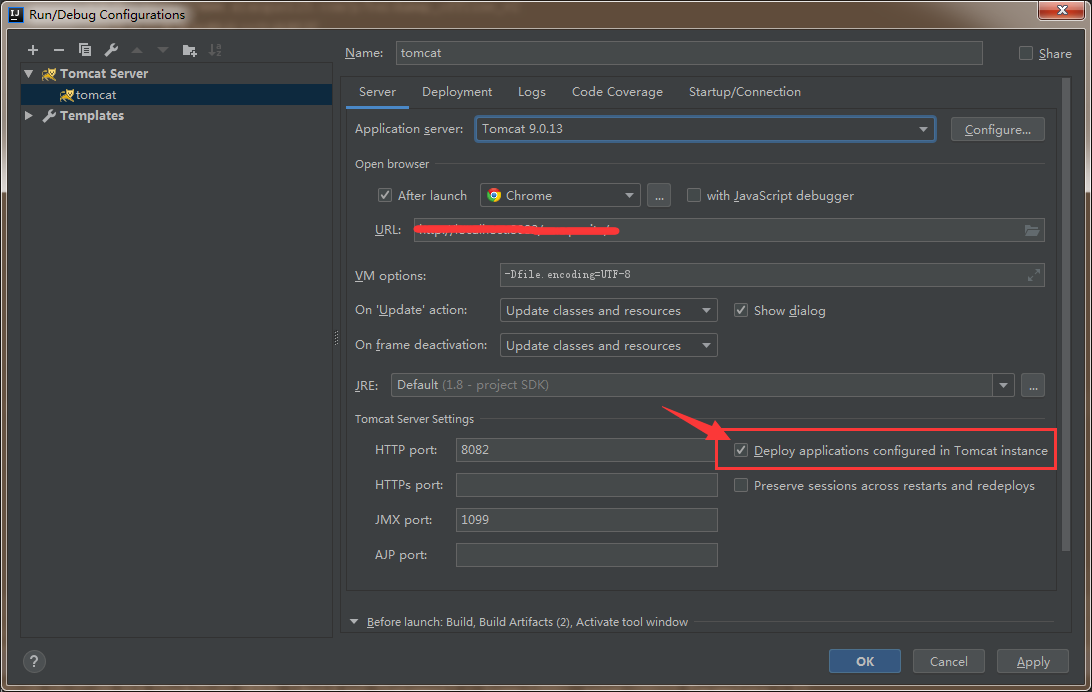Click the Apply button
The image size is (1092, 692).
[x=1033, y=661]
